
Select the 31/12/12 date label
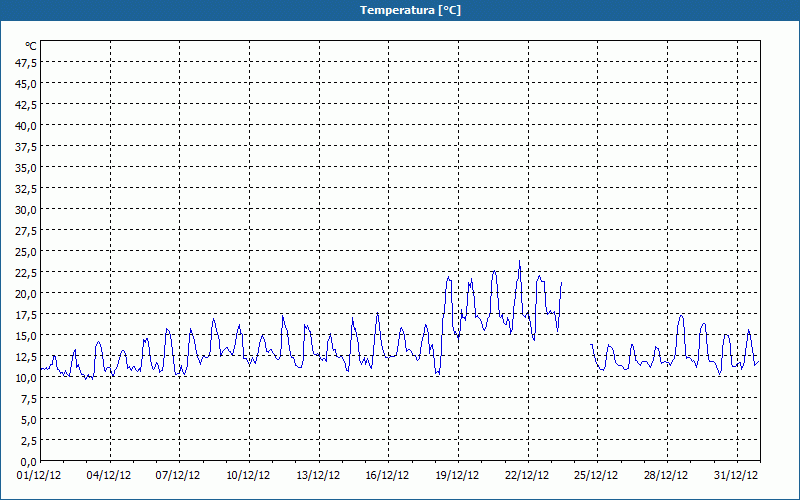tap(736, 476)
